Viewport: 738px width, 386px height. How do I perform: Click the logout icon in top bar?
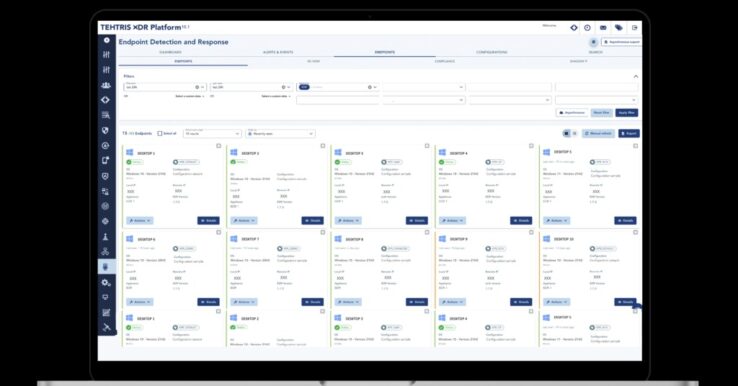pyautogui.click(x=634, y=28)
